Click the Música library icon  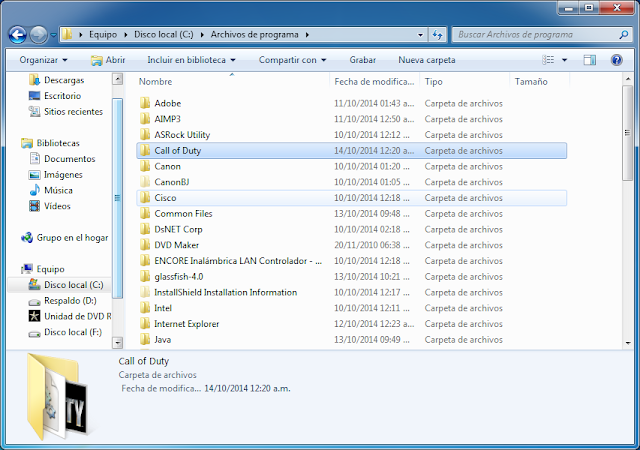coord(35,190)
